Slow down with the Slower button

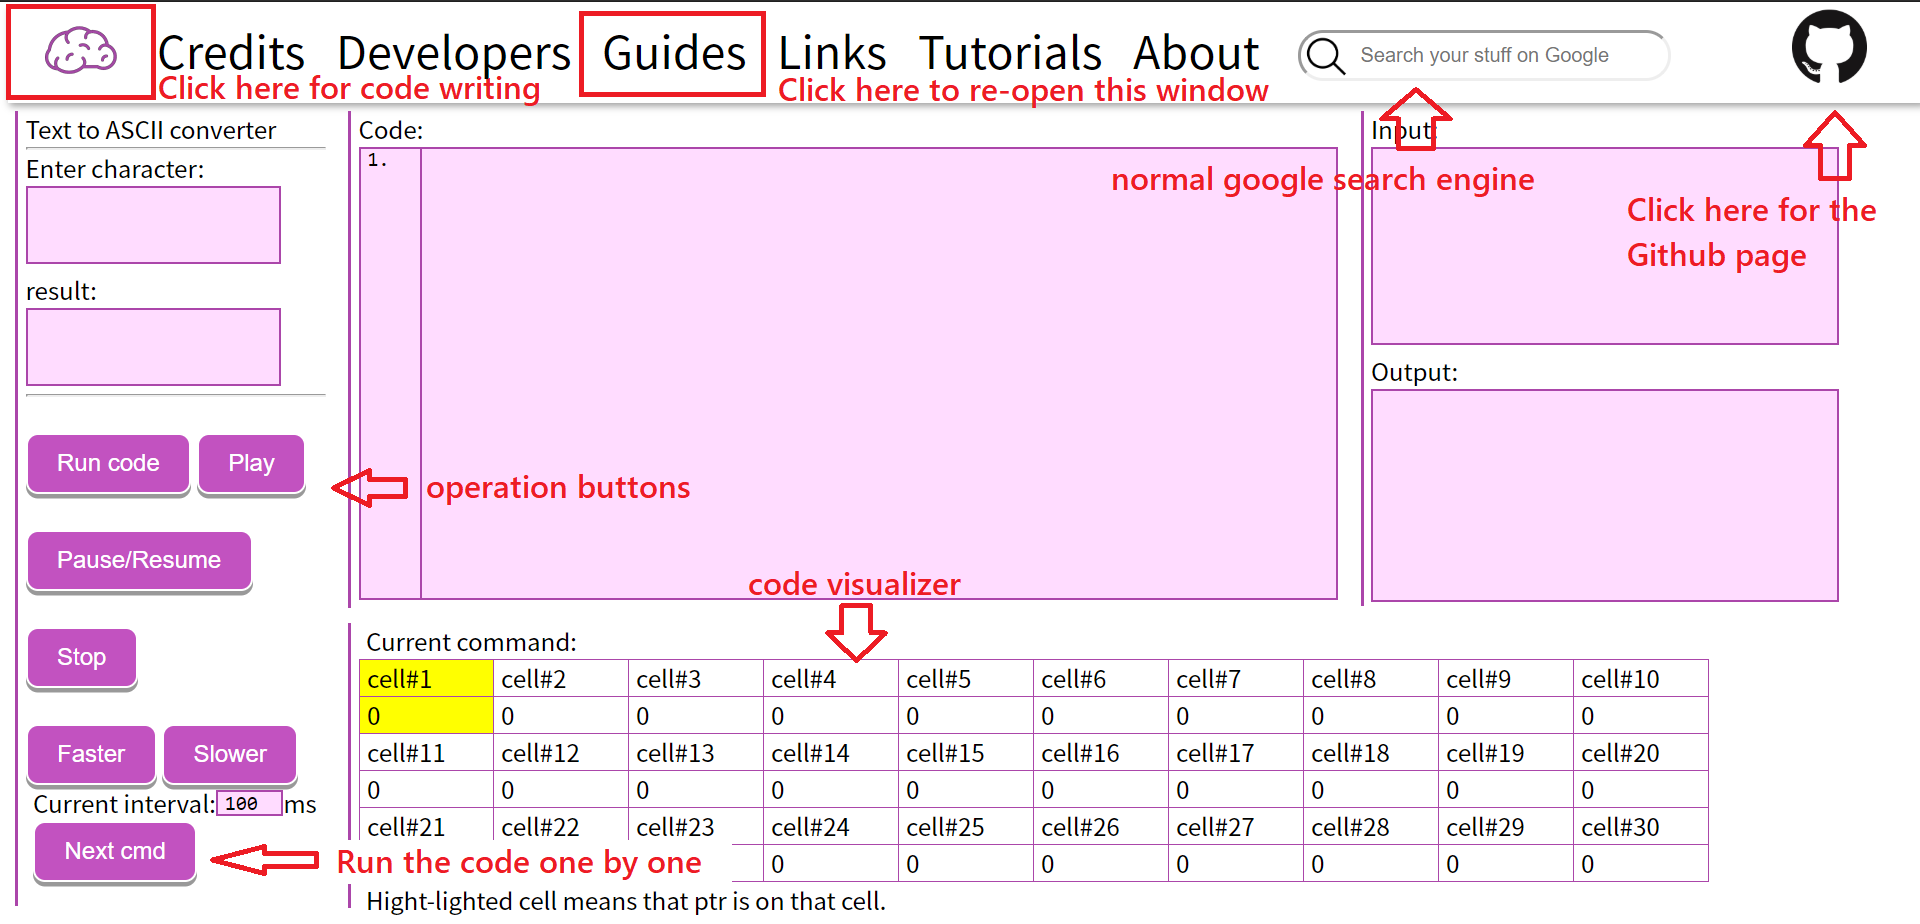[230, 754]
